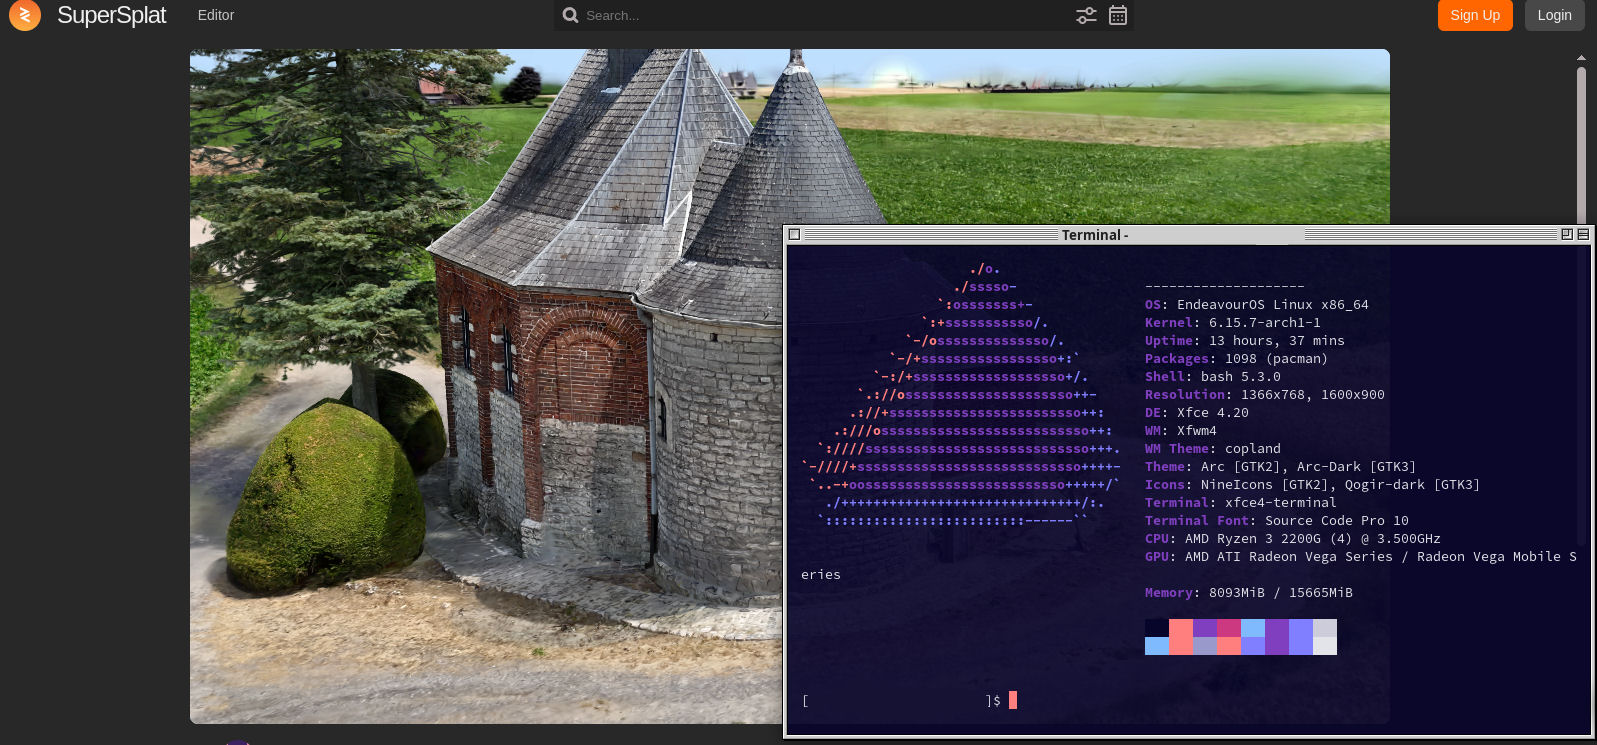Screen dimensions: 1597x745
Task: Click the magnifier search icon
Action: 570,15
